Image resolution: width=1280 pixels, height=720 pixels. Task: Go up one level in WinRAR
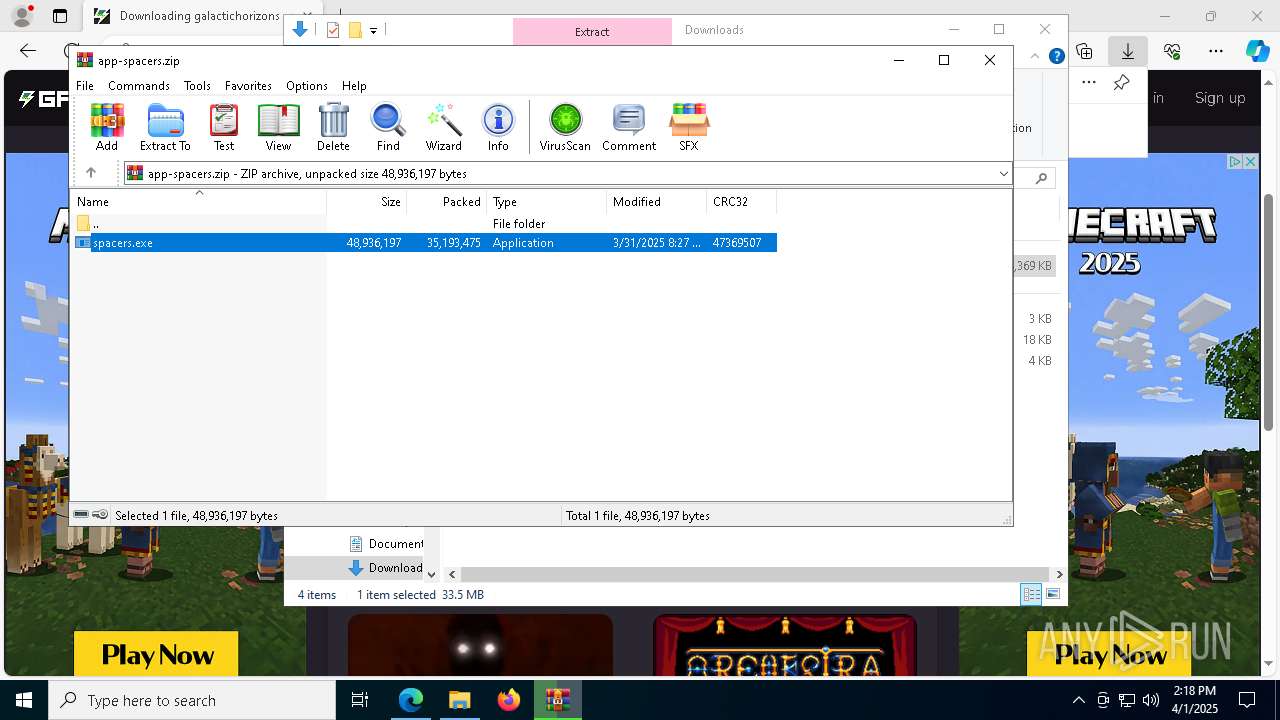pyautogui.click(x=91, y=173)
